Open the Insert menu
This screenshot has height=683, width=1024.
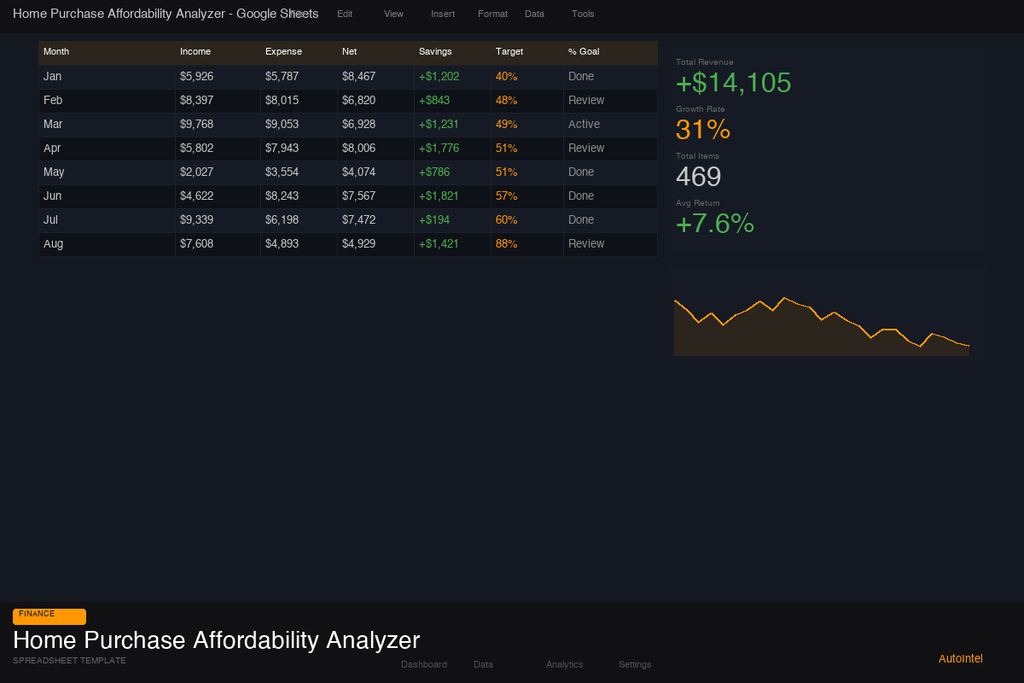tap(443, 14)
